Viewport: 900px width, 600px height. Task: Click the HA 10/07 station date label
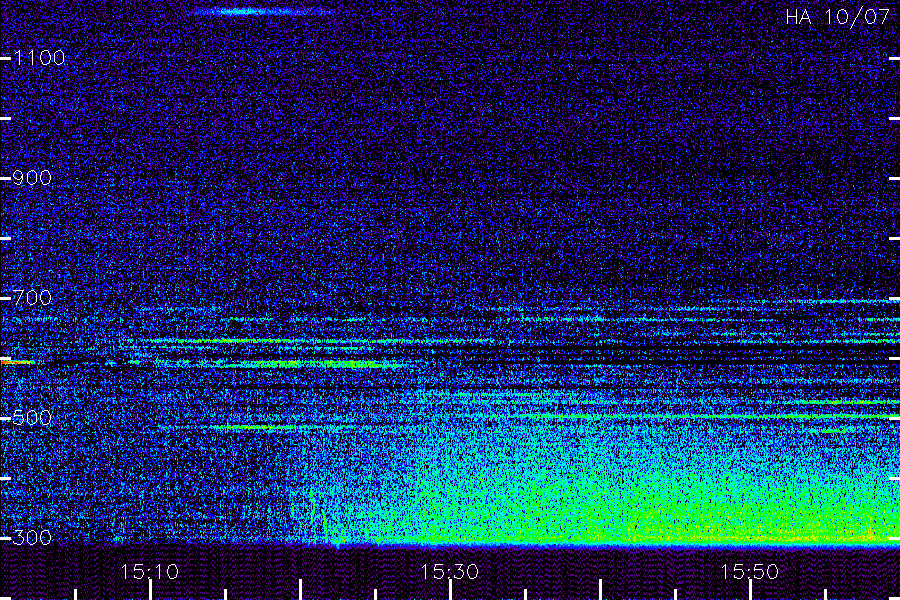[837, 17]
